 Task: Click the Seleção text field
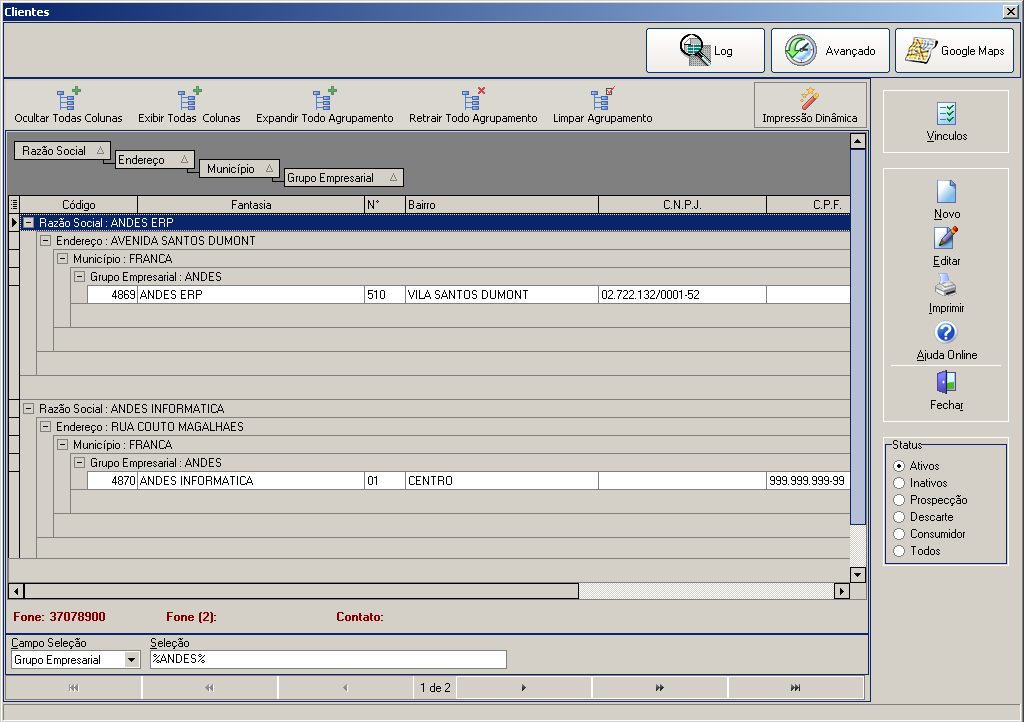point(327,660)
